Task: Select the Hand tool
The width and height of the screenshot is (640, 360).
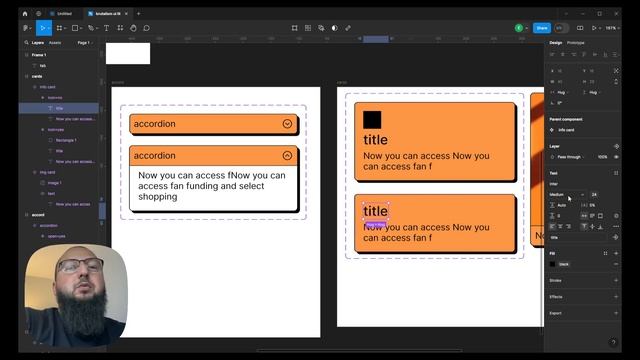Action: [133, 28]
